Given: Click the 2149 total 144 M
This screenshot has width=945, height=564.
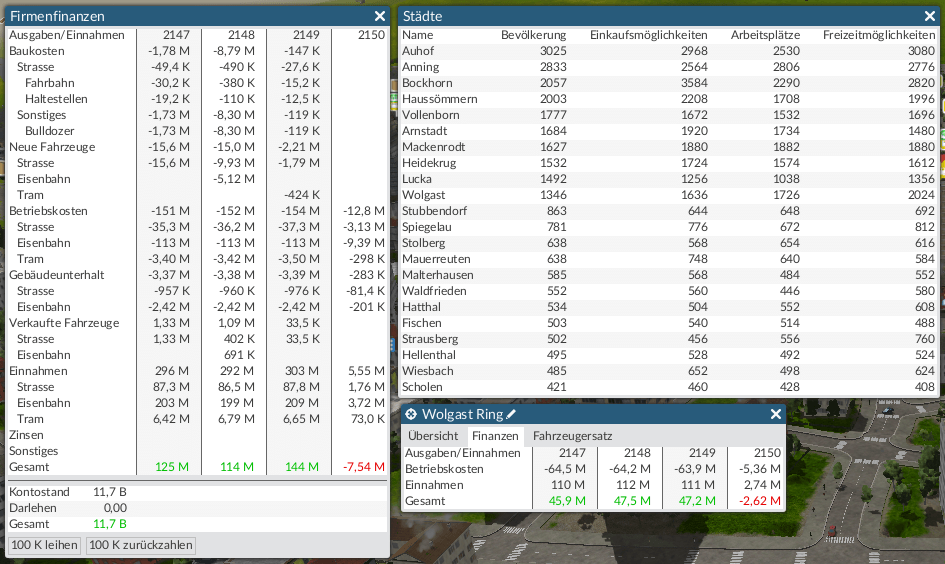Looking at the screenshot, I should click(302, 467).
